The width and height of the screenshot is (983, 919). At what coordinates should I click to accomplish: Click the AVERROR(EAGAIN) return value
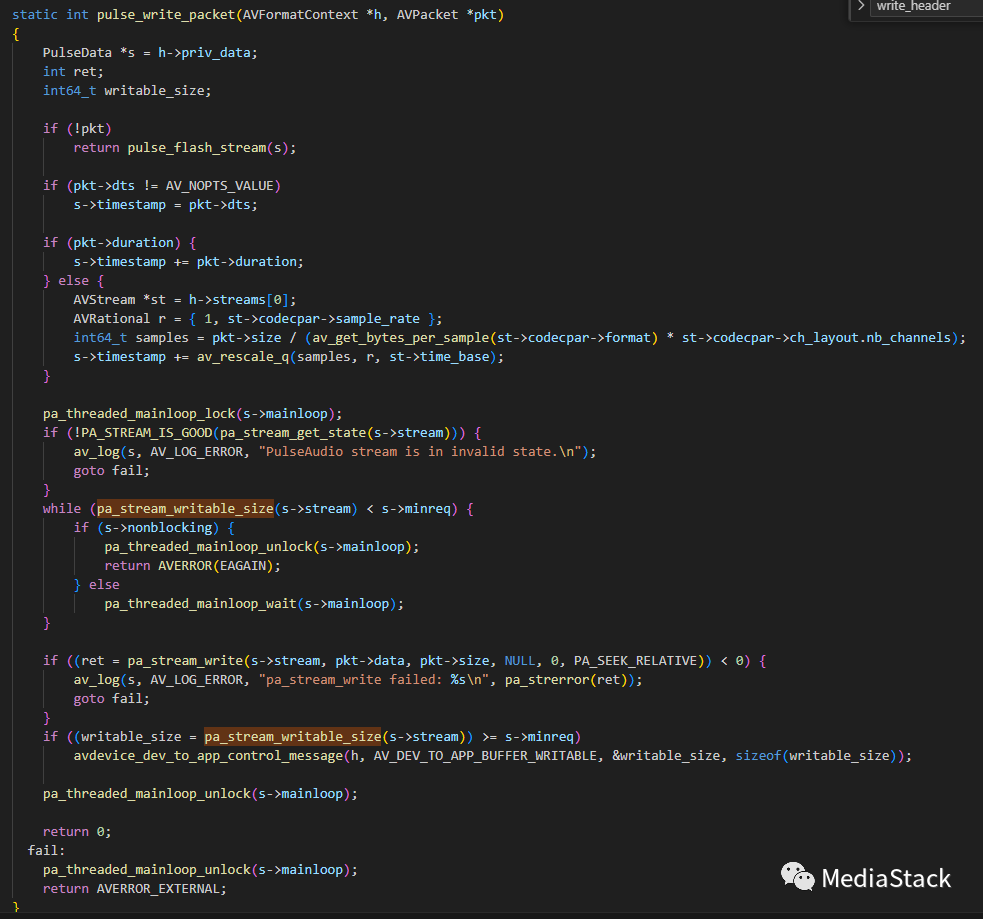pos(218,565)
